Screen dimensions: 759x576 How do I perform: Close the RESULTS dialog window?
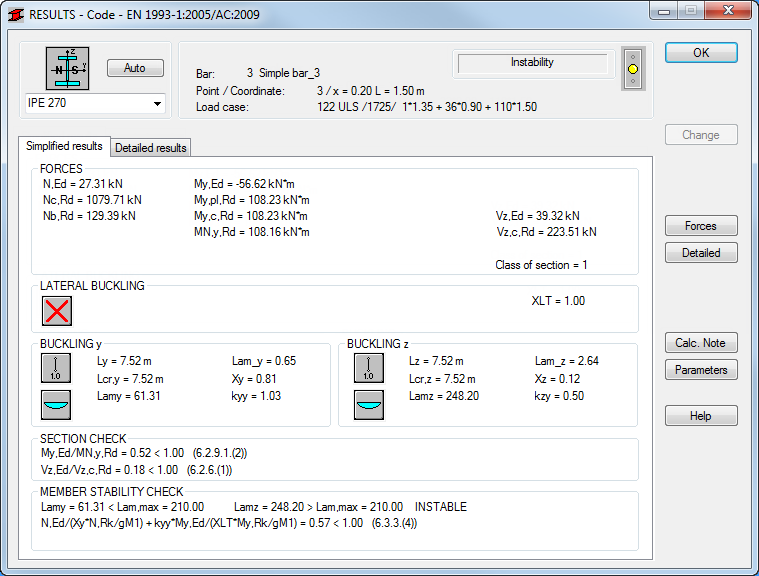tap(728, 11)
